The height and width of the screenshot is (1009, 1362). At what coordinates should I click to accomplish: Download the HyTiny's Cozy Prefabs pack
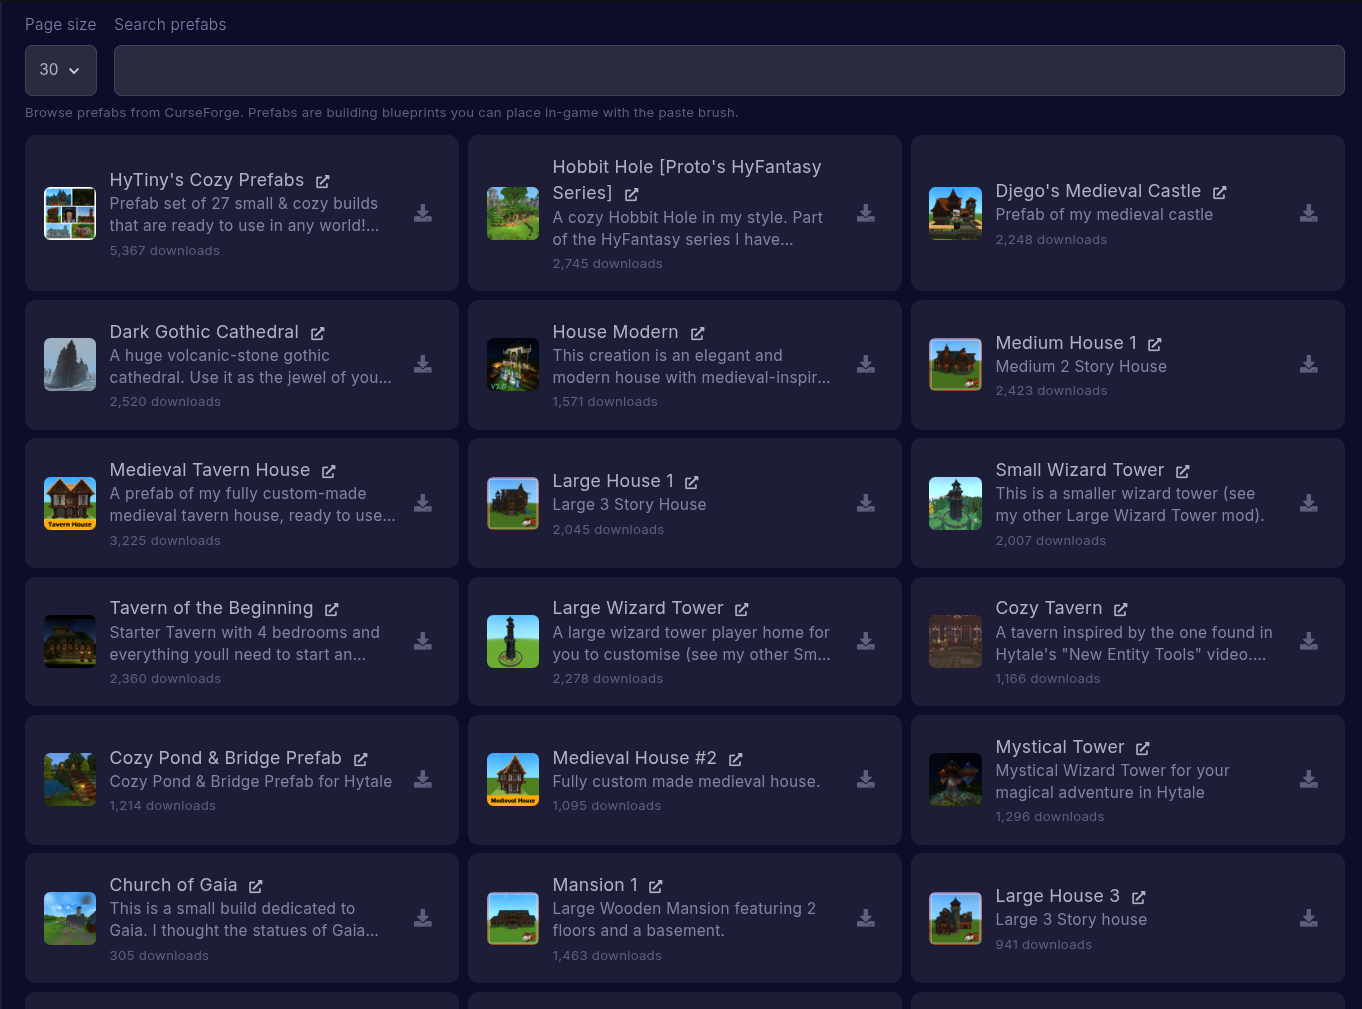pos(422,213)
